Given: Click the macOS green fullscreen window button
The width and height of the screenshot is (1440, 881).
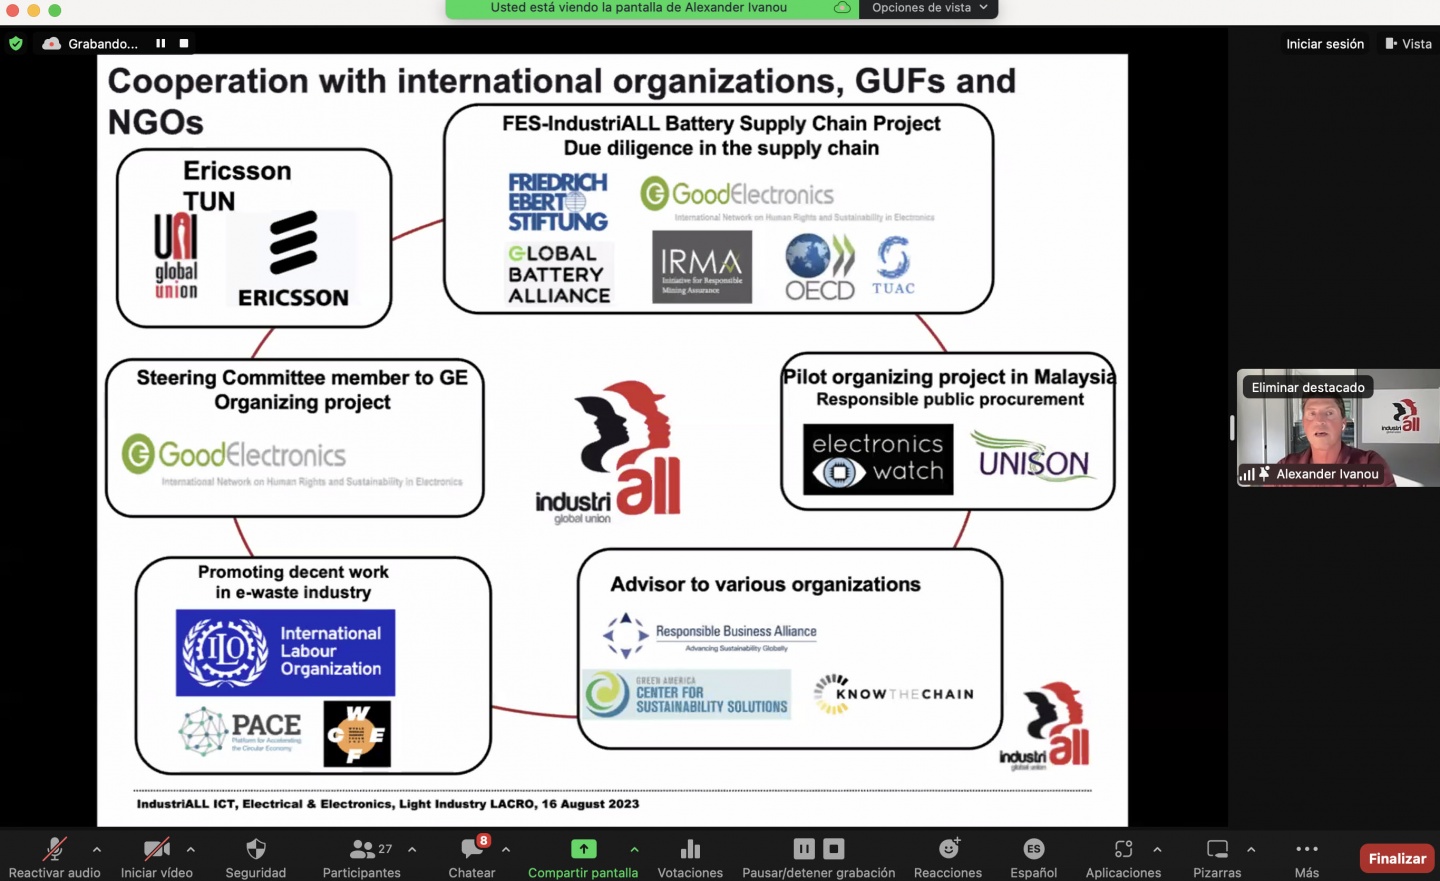Looking at the screenshot, I should (55, 10).
